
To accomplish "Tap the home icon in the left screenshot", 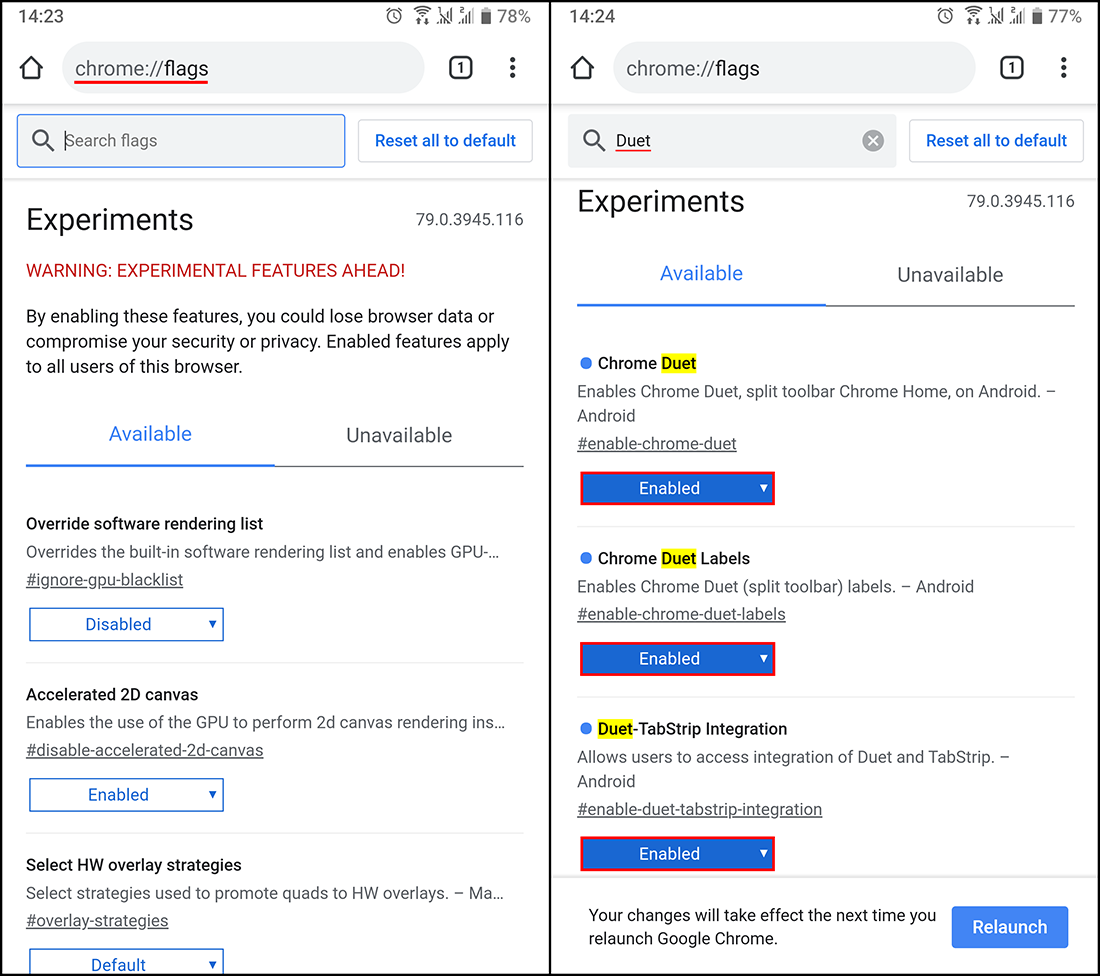I will point(31,68).
